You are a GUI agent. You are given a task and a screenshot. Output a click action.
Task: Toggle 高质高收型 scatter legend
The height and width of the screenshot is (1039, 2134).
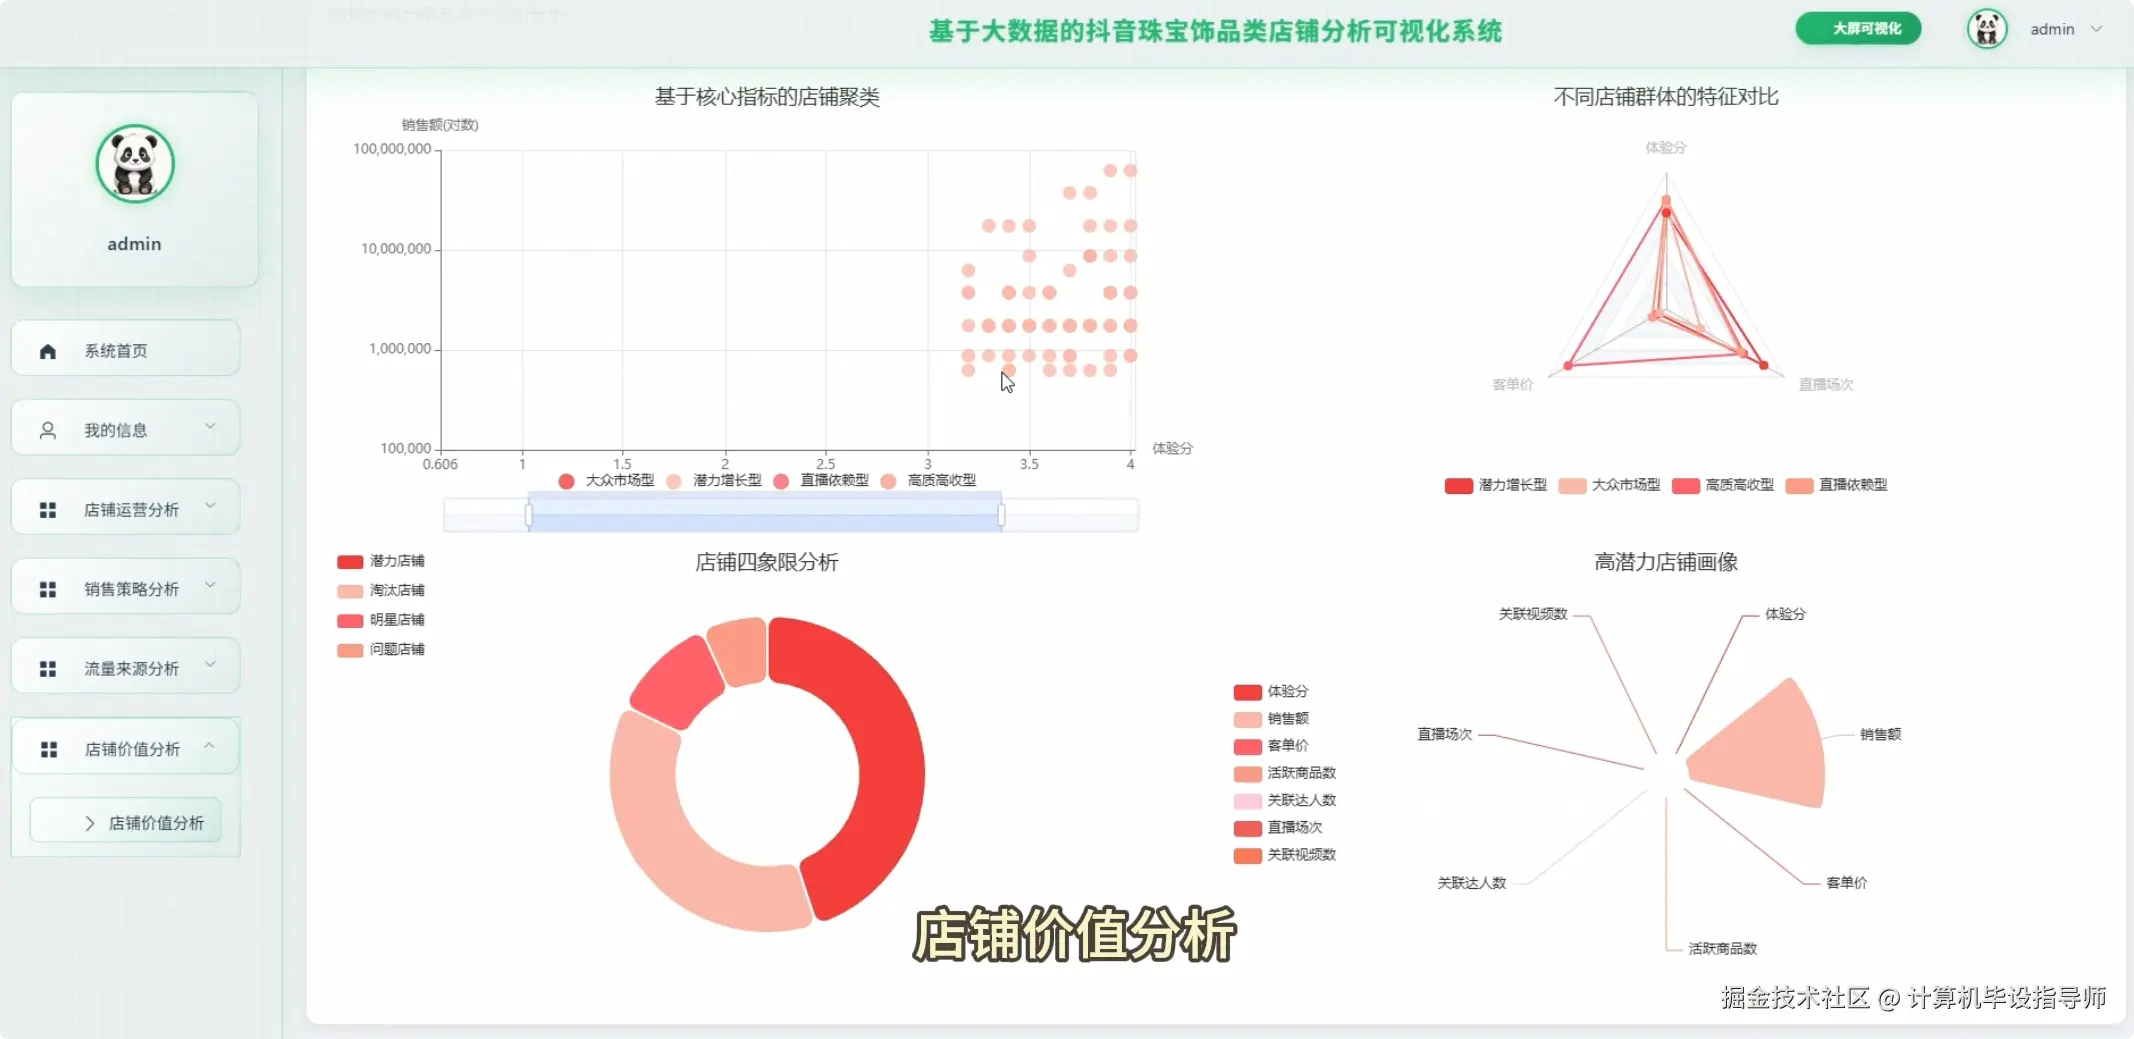(x=928, y=481)
